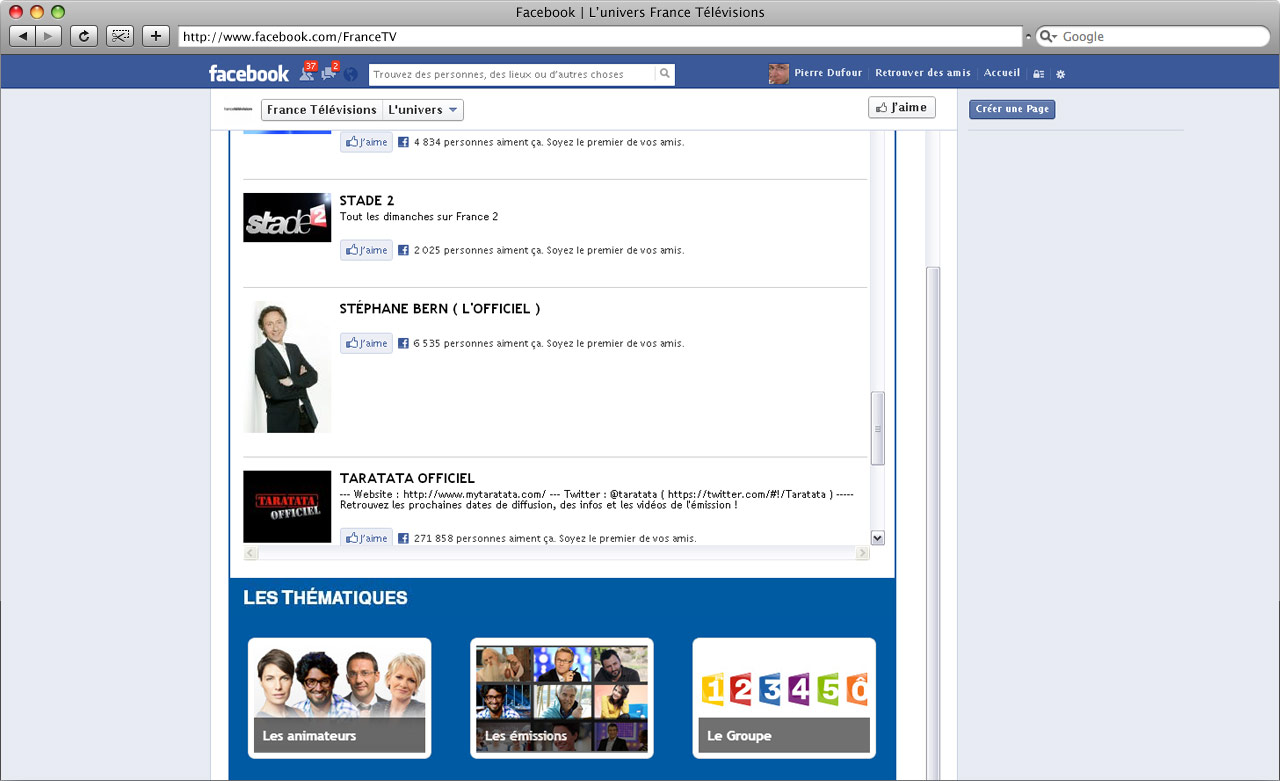Screen dimensions: 1280x781
Task: Click inner list vertical scrollbar thumb
Action: pos(878,428)
